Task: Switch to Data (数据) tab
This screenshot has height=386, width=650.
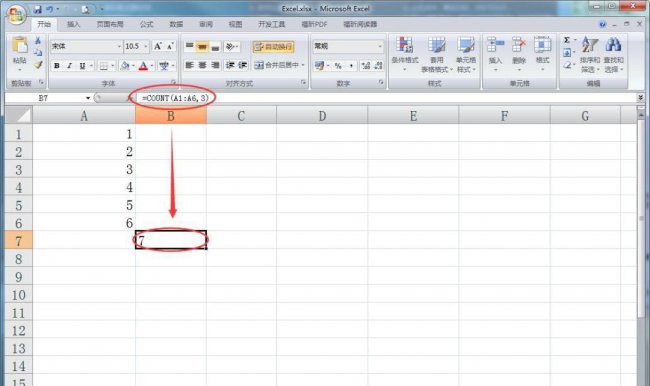Action: (176, 24)
